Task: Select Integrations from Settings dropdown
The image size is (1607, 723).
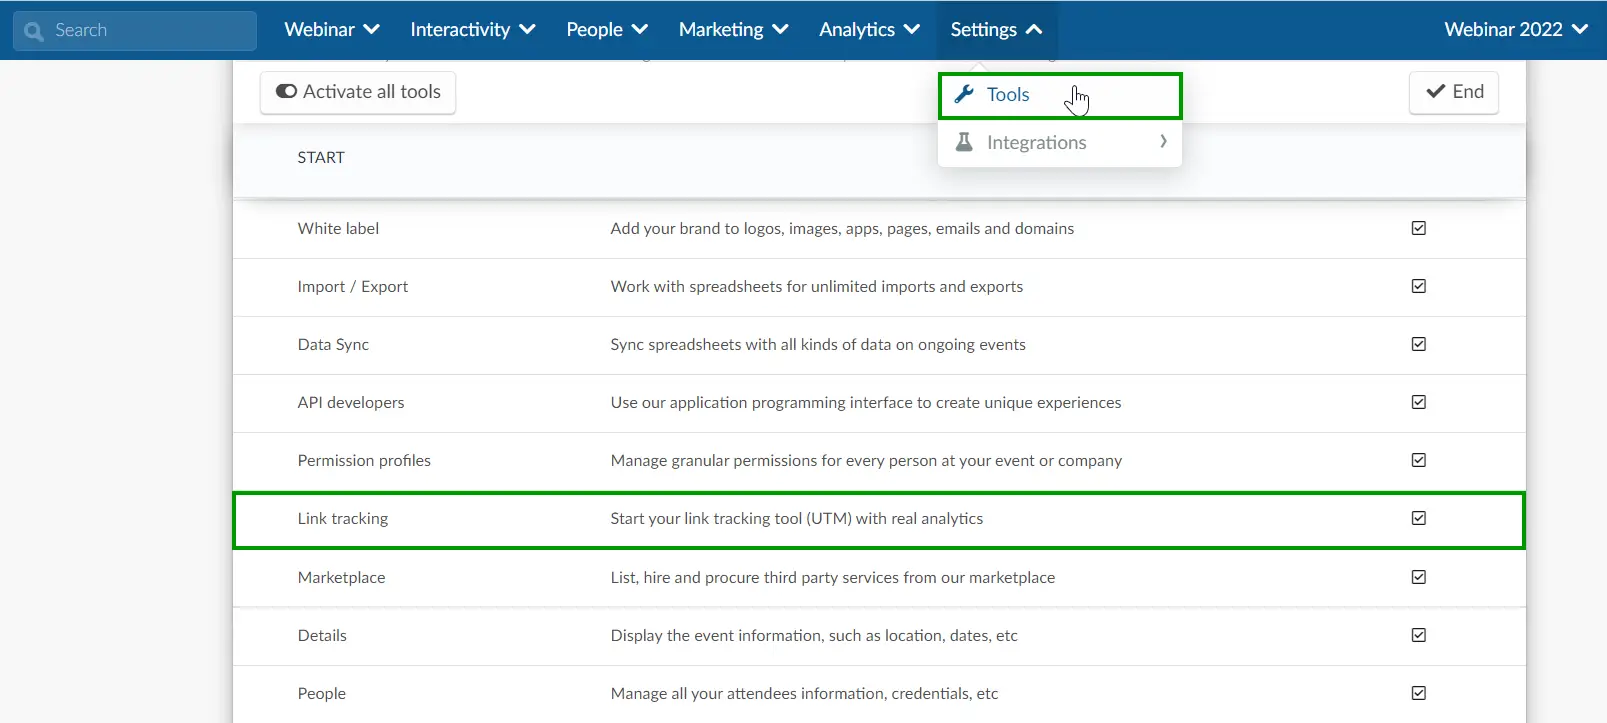Action: tap(1060, 143)
